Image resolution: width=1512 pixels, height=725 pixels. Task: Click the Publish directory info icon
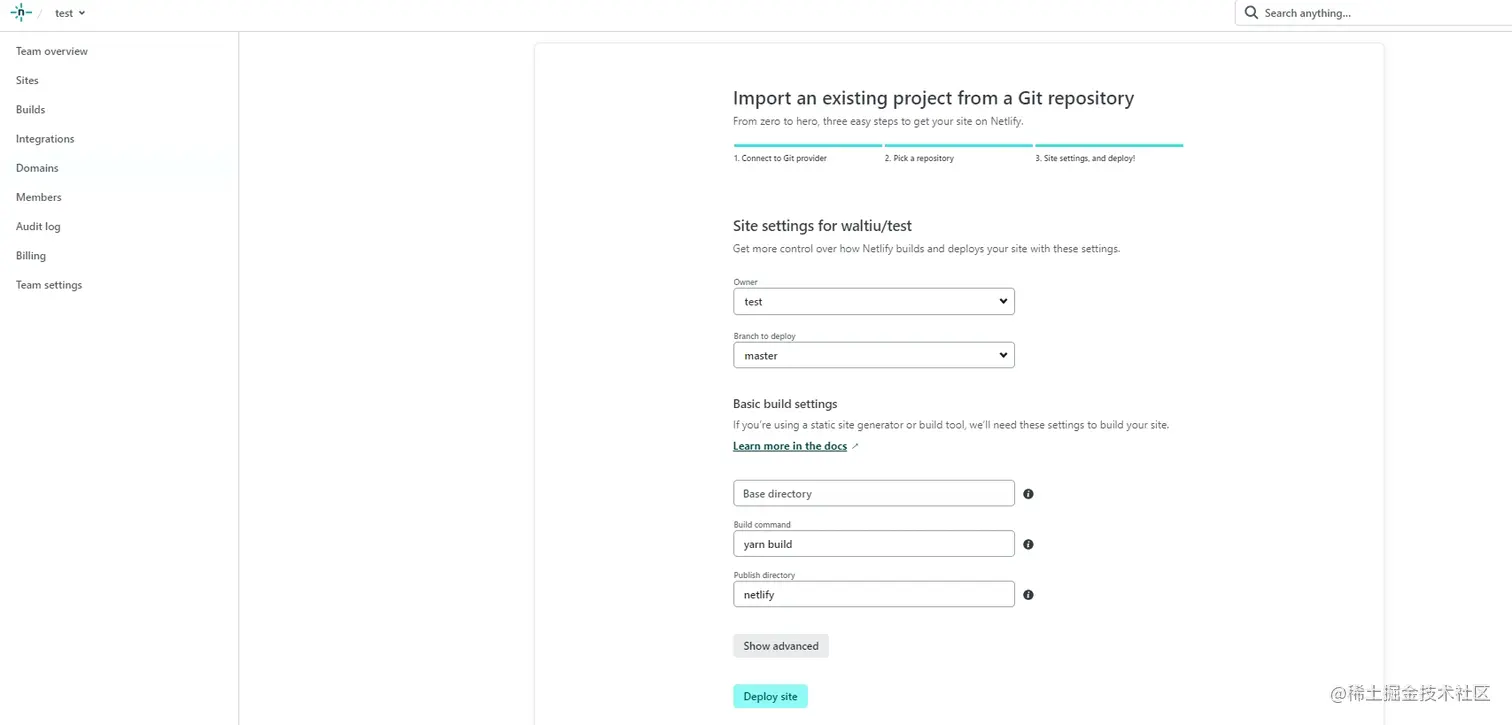tap(1028, 595)
